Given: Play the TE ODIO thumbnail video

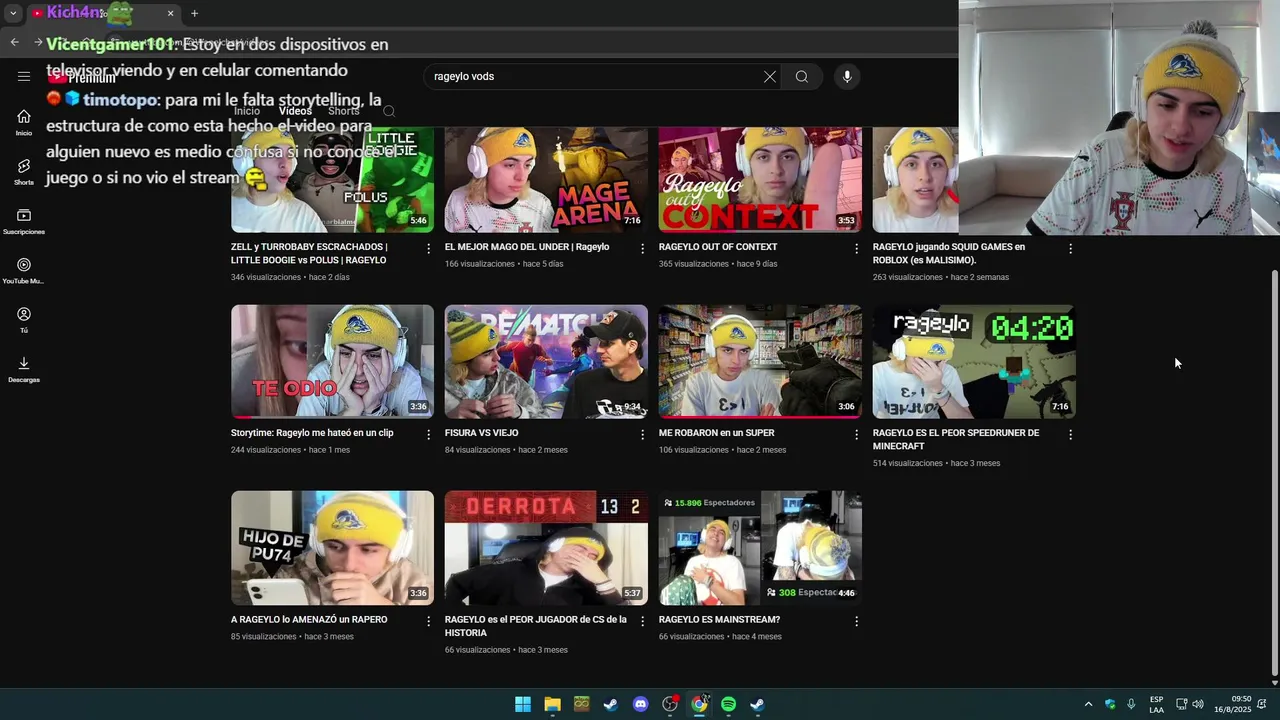Looking at the screenshot, I should (x=332, y=361).
